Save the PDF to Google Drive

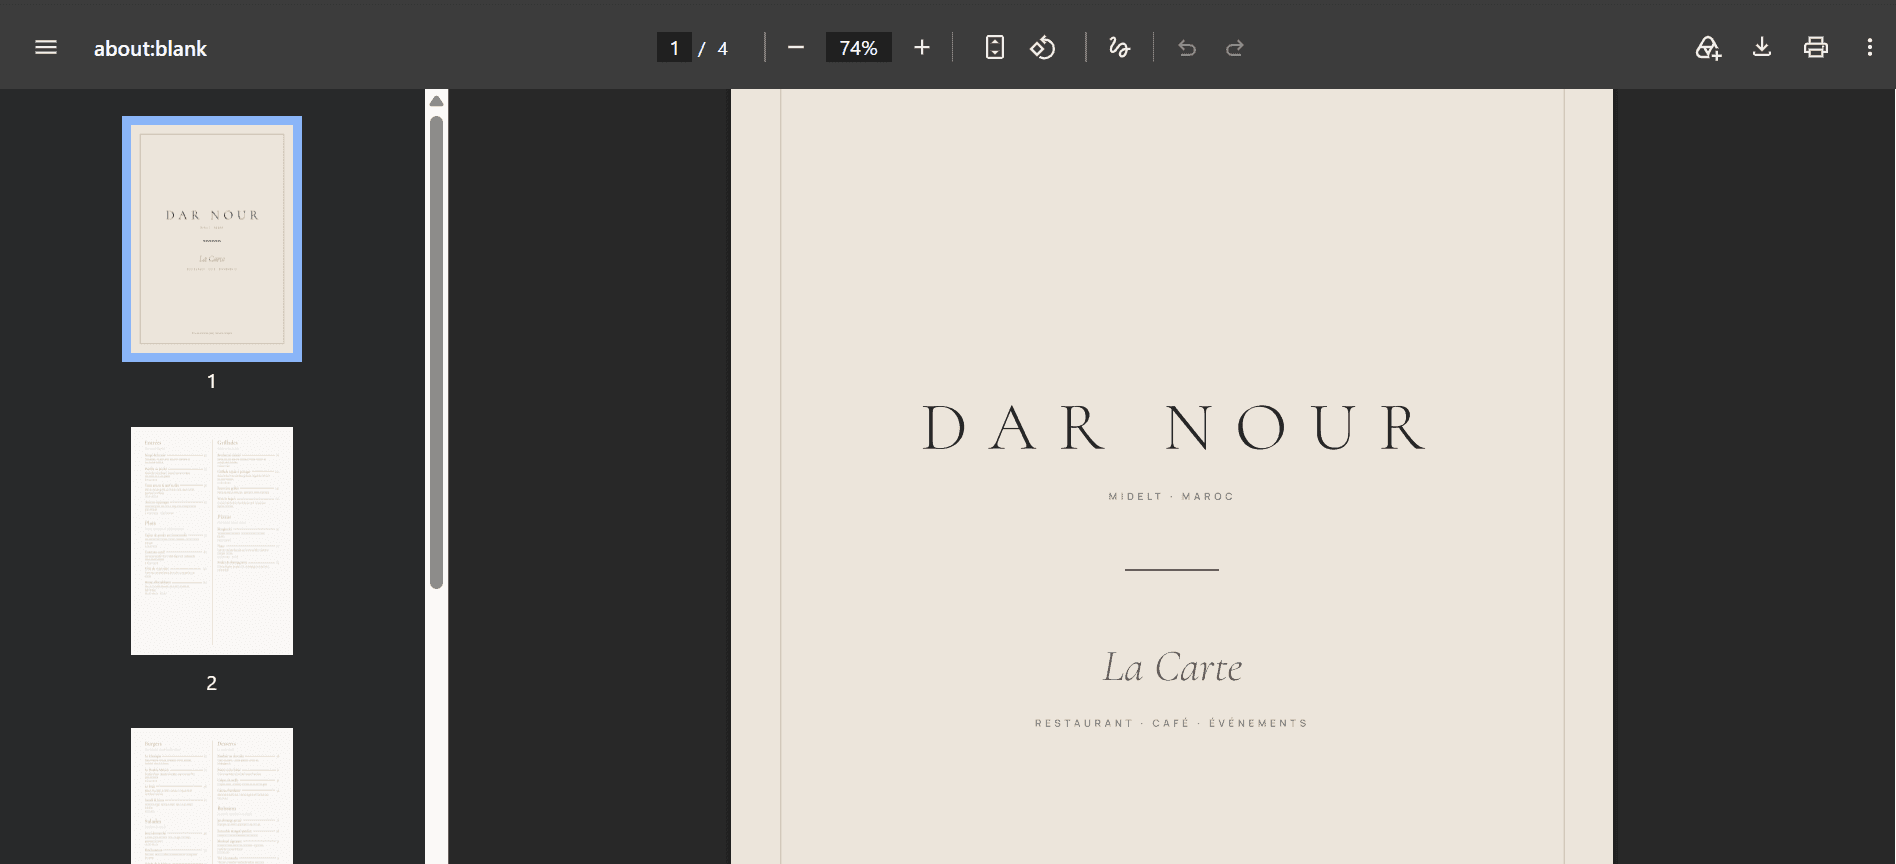[1708, 48]
